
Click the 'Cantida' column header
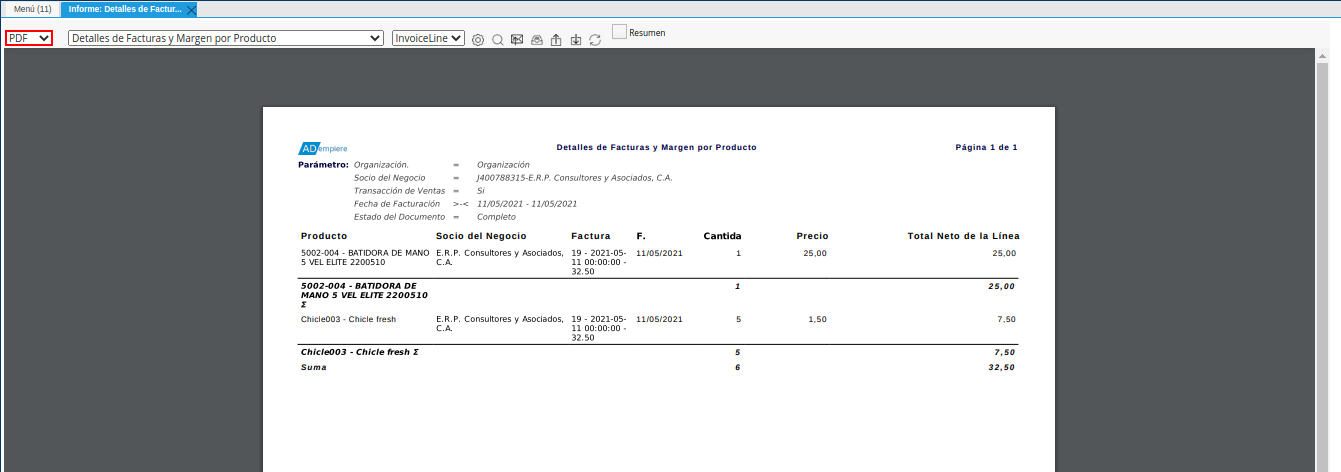pos(722,236)
